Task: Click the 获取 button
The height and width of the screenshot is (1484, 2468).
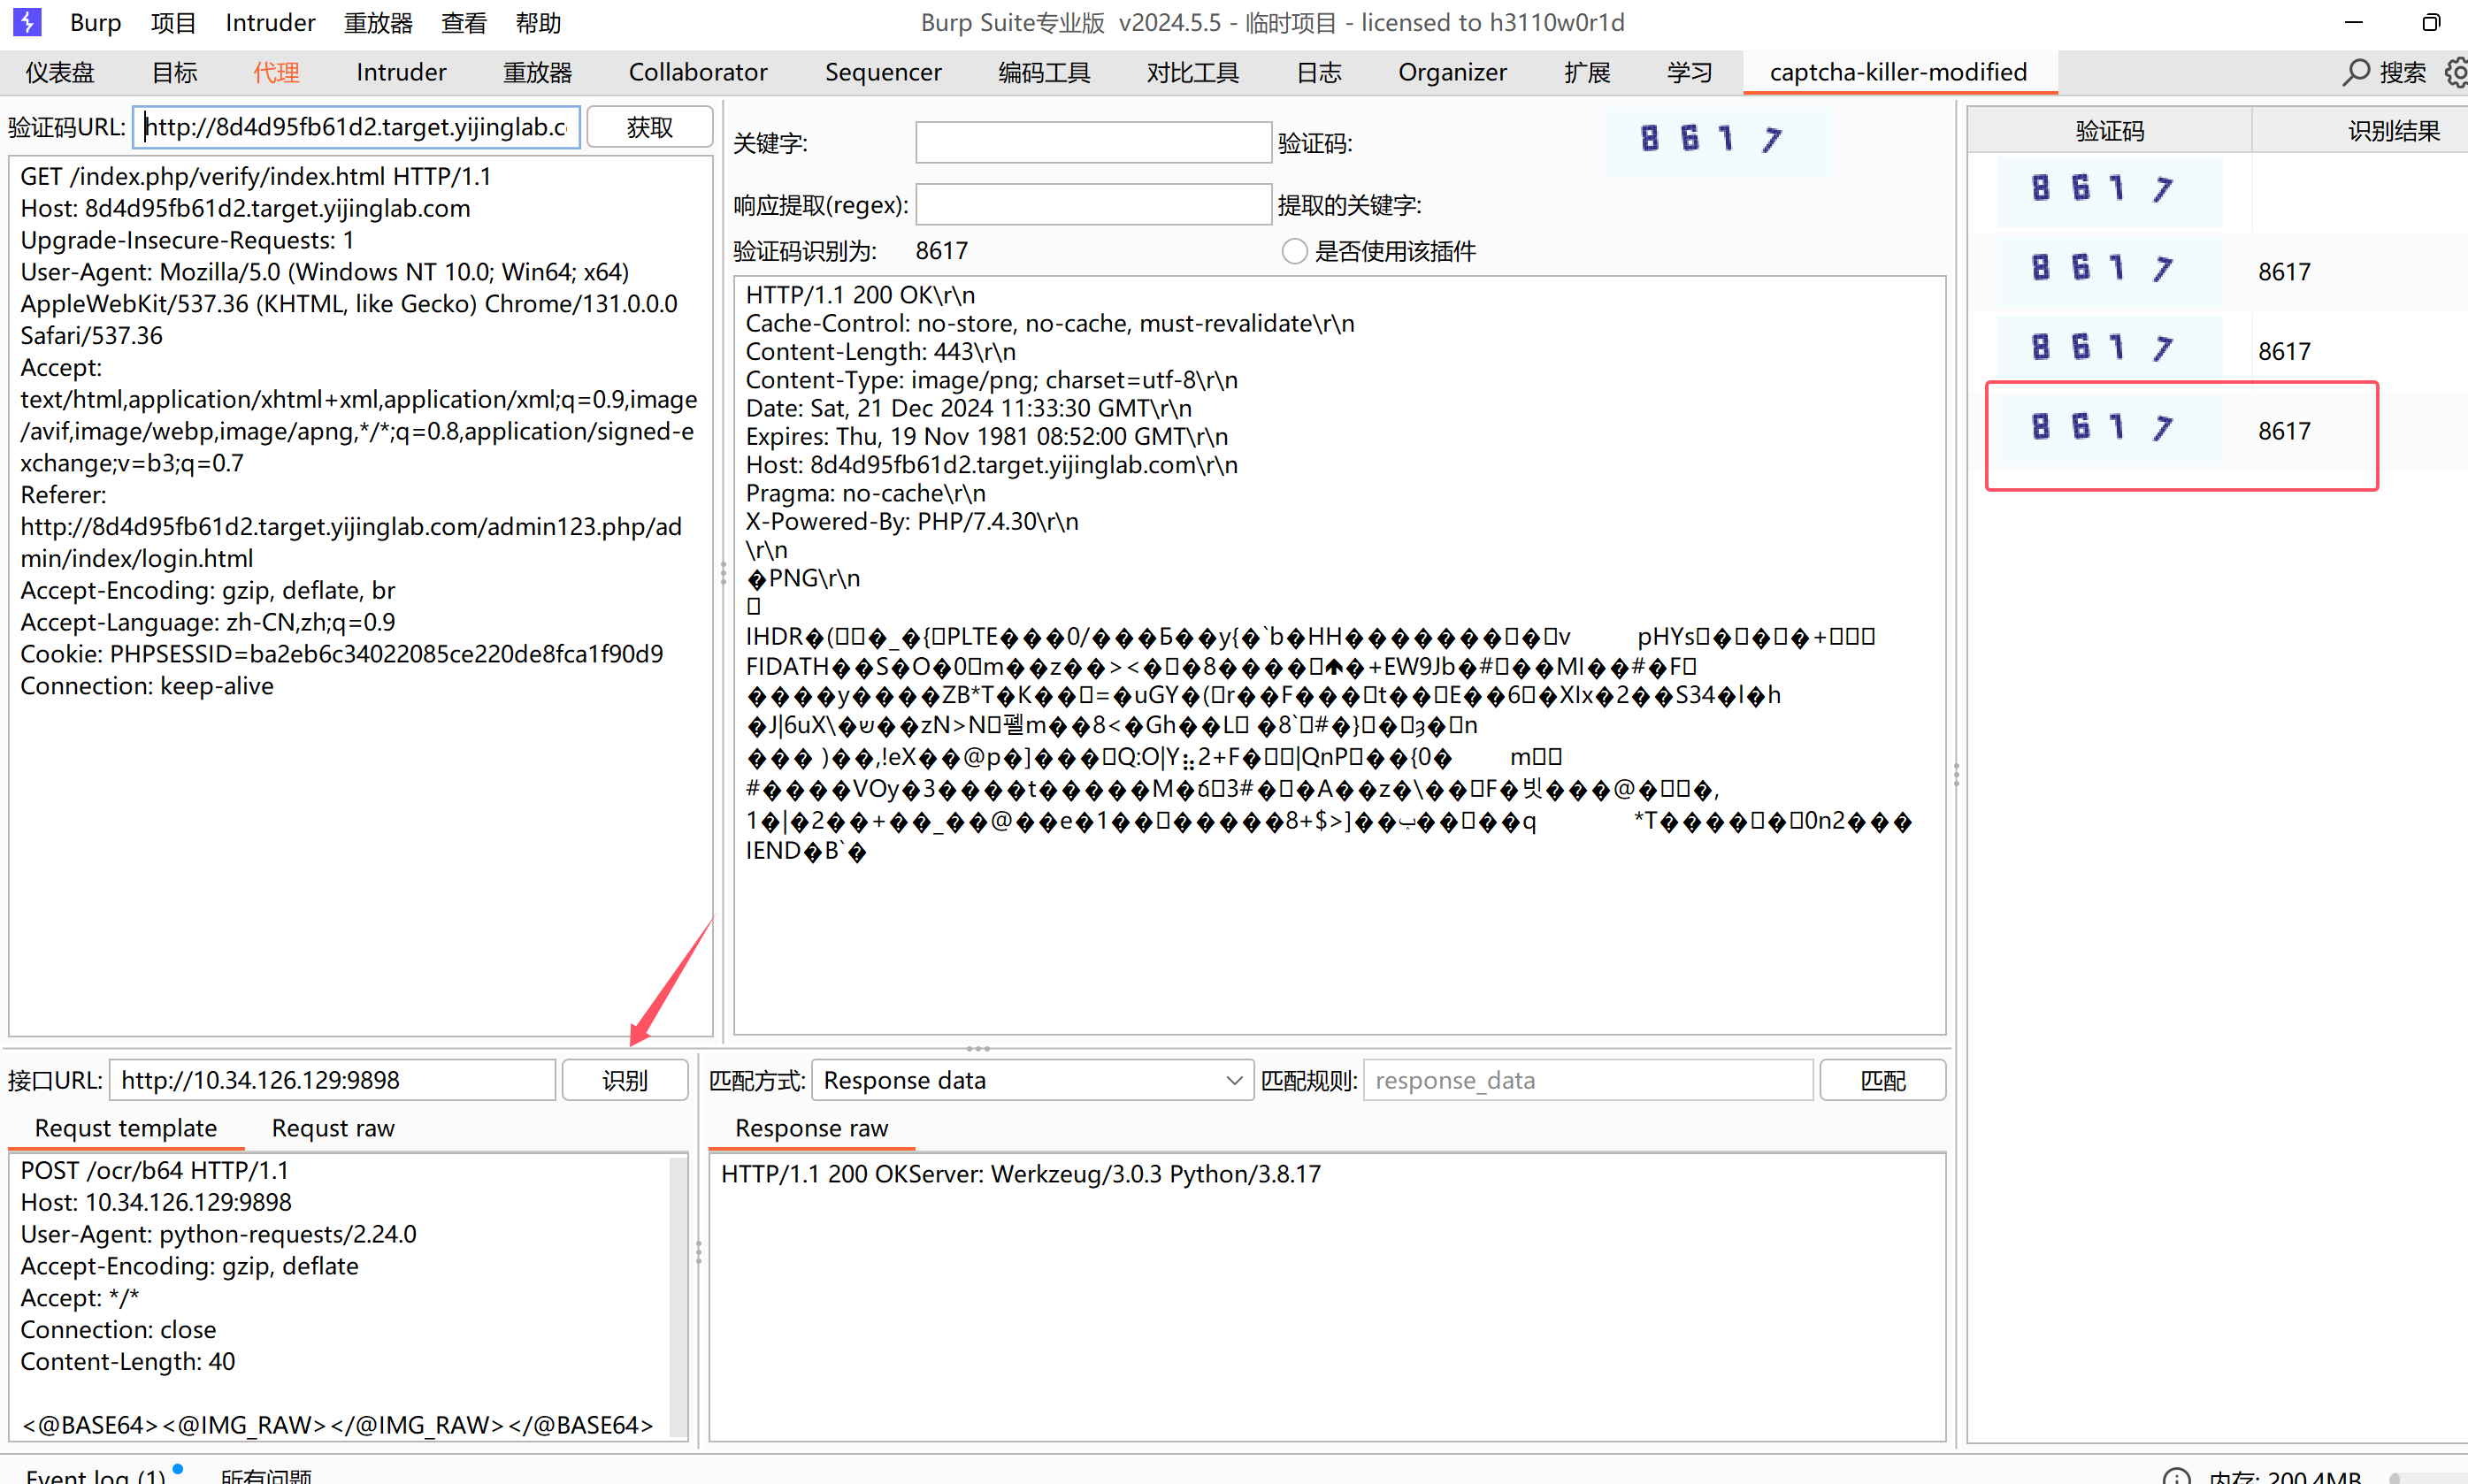Action: (649, 127)
